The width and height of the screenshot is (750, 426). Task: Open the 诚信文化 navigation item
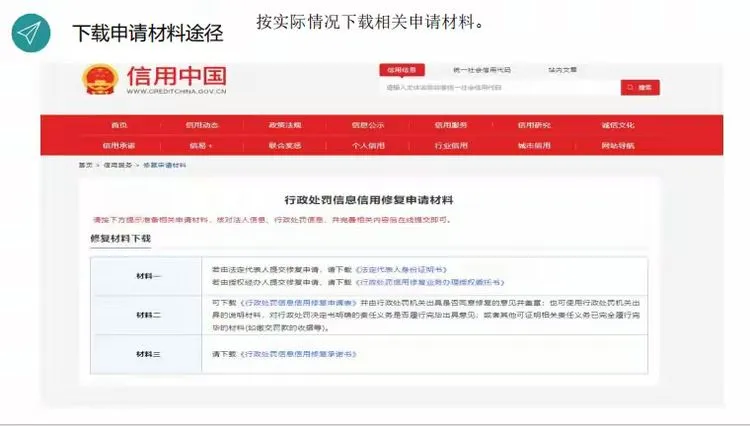point(617,125)
